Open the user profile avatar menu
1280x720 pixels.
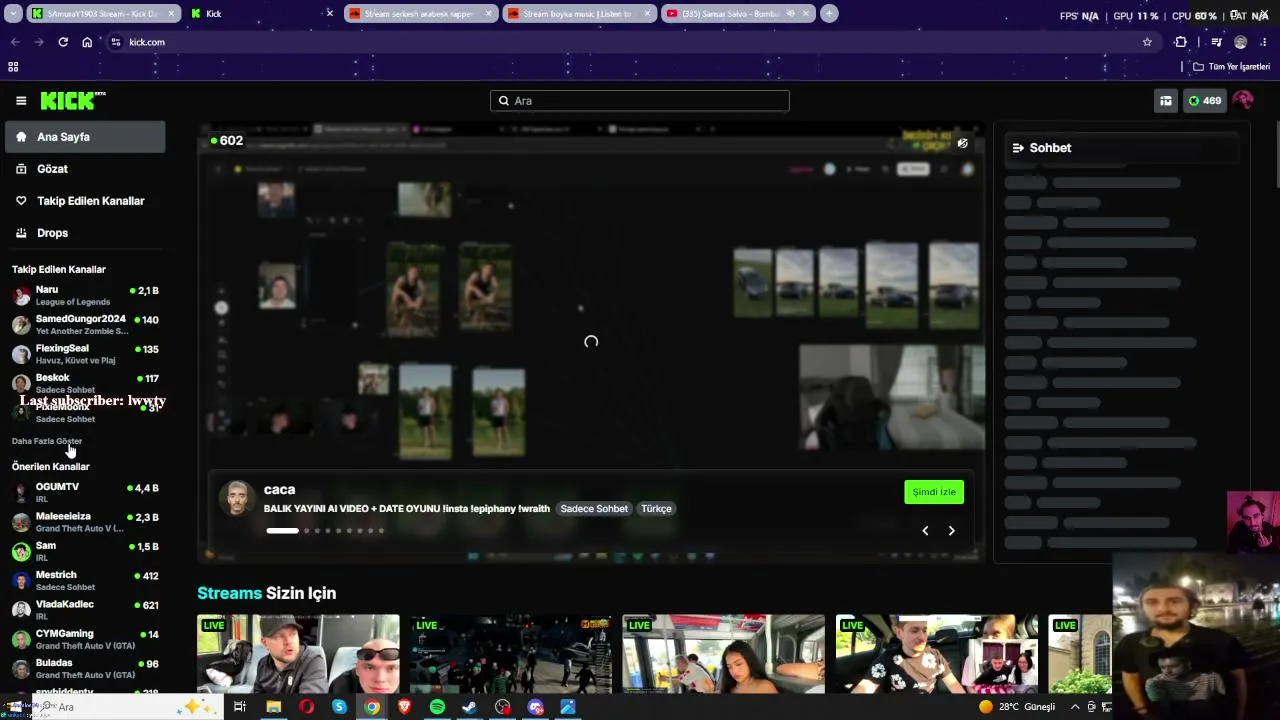(x=1243, y=101)
